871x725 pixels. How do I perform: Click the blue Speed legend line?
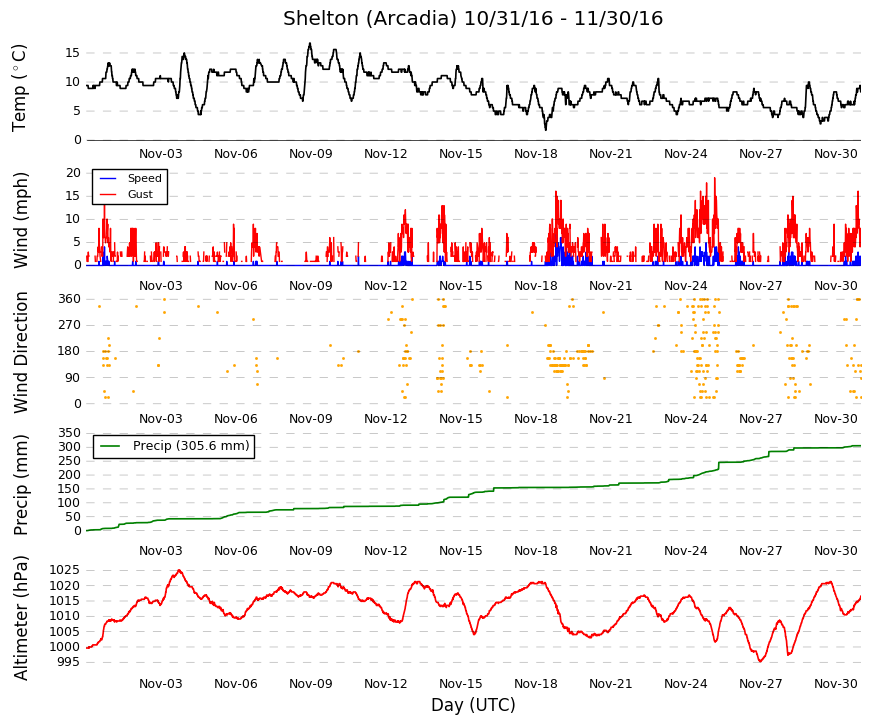click(108, 178)
